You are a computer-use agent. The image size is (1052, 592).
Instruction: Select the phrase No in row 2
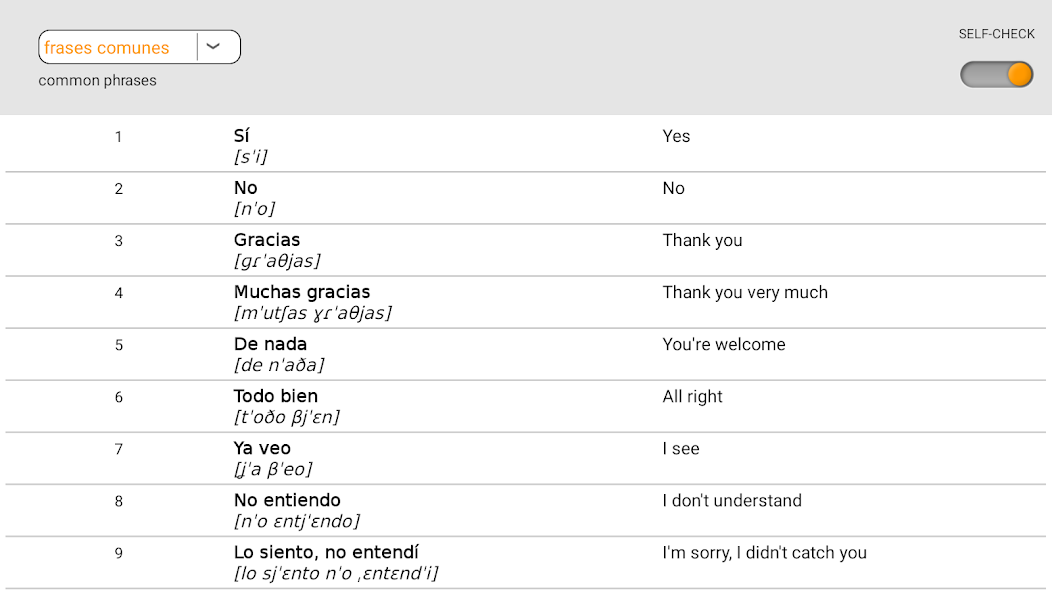[x=246, y=188]
